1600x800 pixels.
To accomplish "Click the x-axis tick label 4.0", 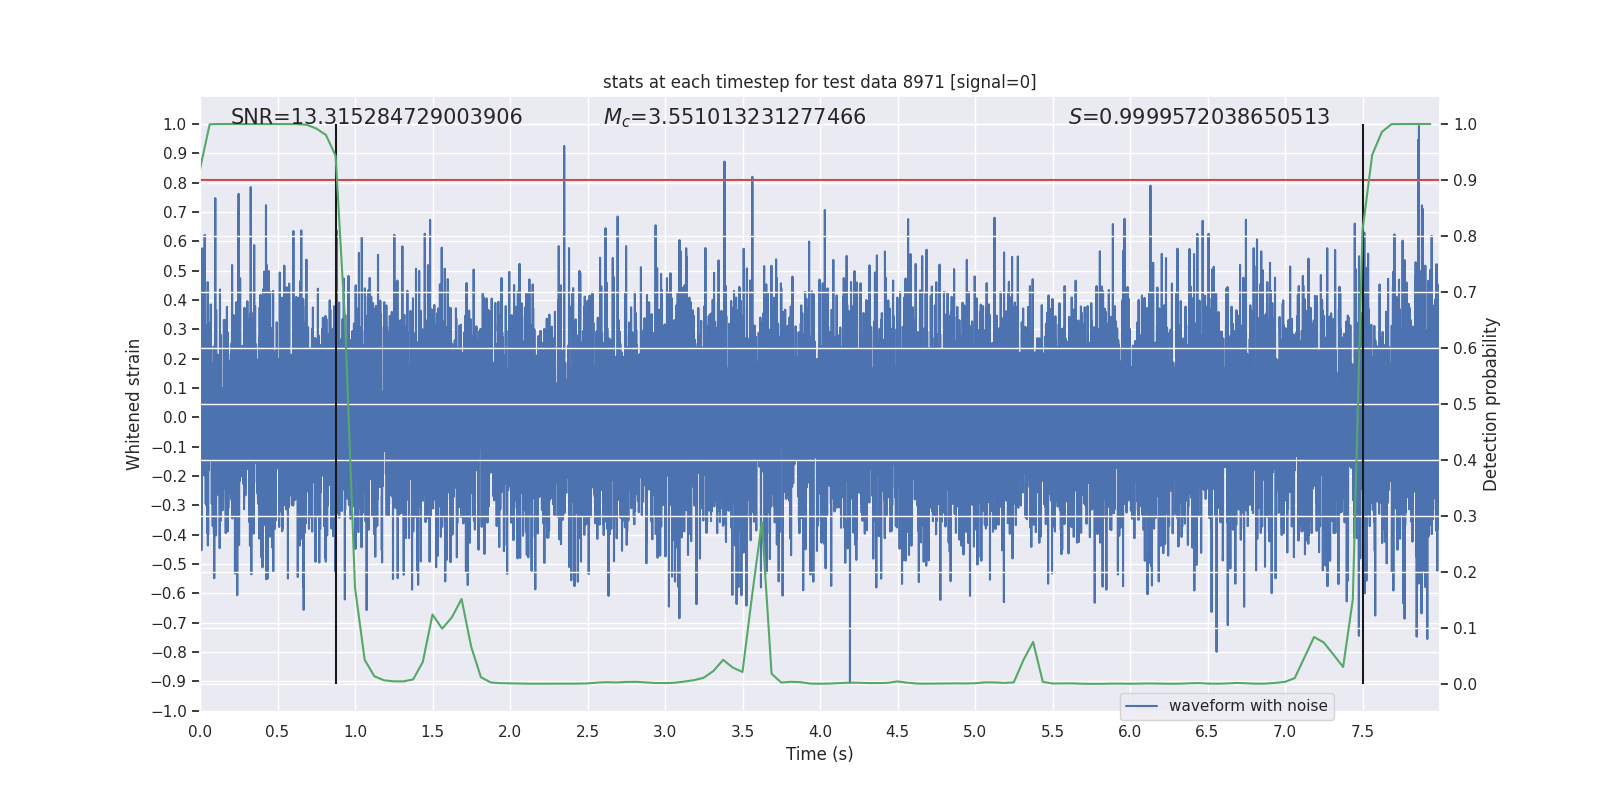I will pos(820,731).
